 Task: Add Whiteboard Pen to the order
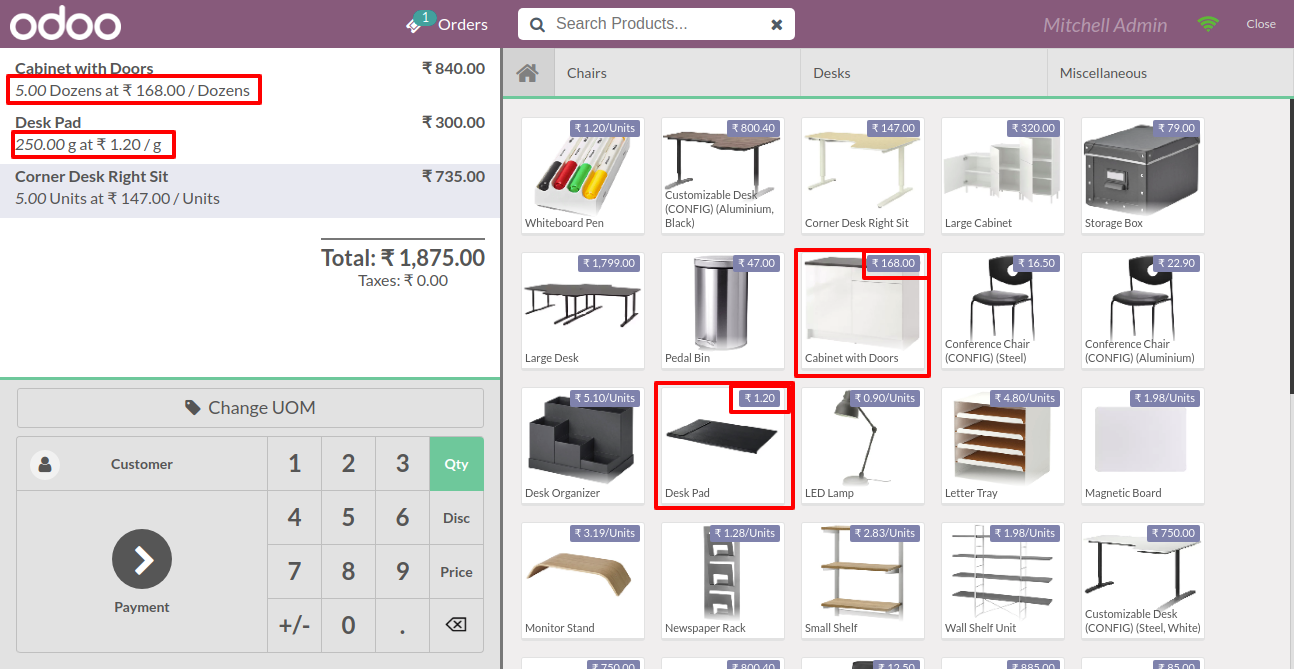click(x=583, y=176)
